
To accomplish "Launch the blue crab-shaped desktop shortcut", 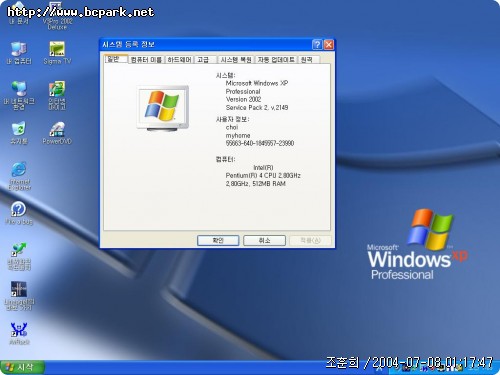I will point(19,333).
